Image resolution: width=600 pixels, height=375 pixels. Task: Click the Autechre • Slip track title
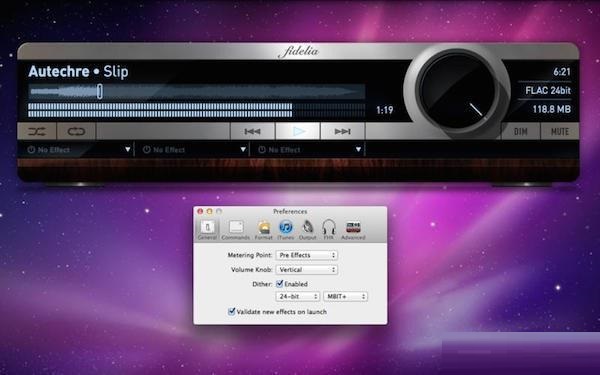(78, 72)
